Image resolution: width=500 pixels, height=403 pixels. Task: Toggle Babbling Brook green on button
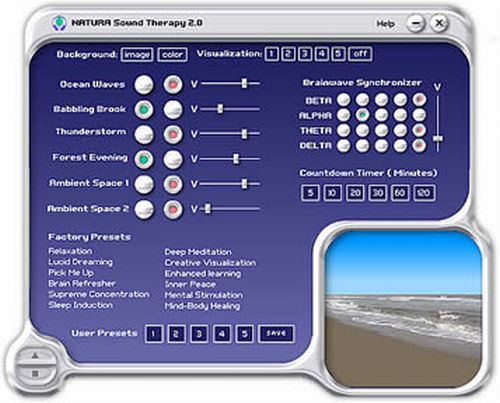pyautogui.click(x=144, y=109)
